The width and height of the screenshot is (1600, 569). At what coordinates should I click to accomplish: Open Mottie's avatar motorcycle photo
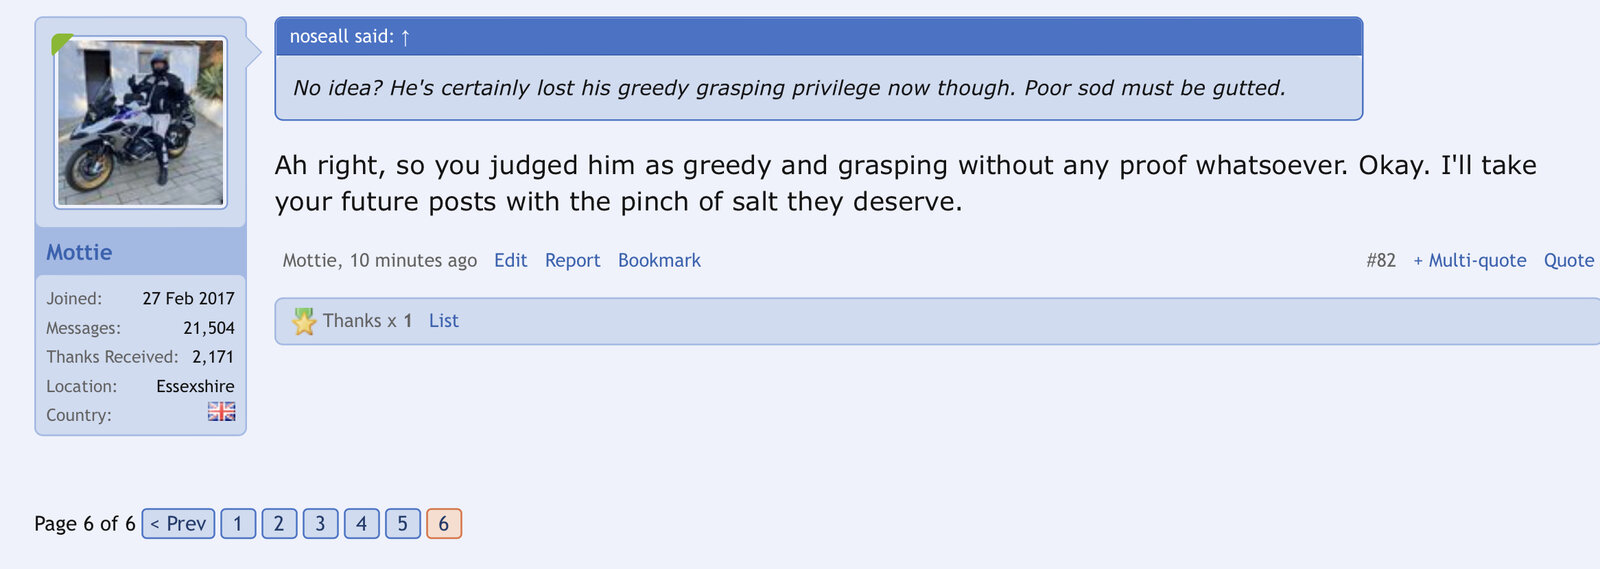point(141,122)
